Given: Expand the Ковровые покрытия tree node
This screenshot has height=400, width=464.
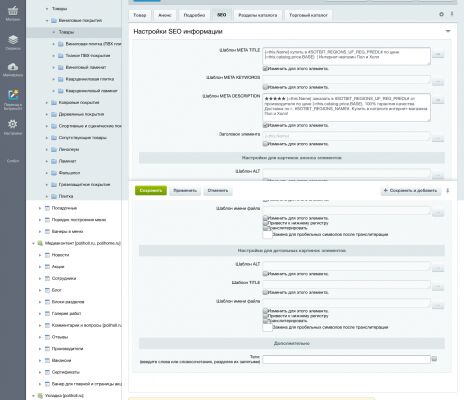Looking at the screenshot, I should pos(47,103).
